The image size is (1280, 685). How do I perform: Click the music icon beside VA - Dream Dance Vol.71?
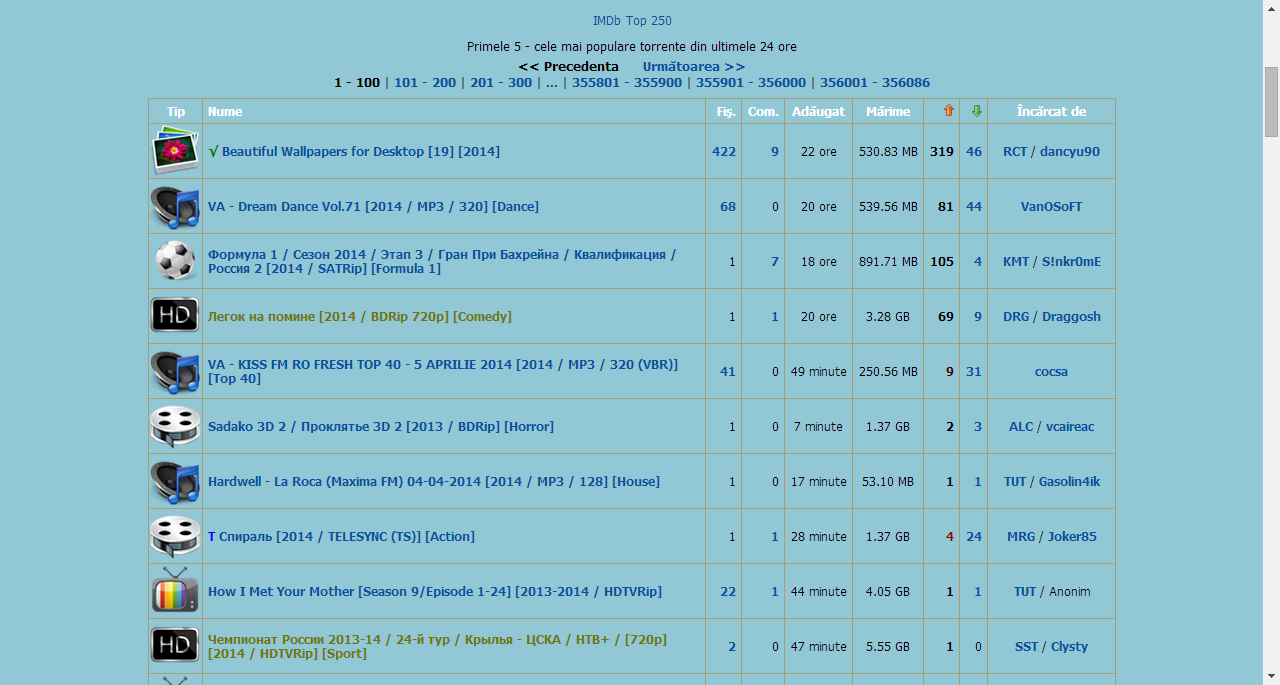point(175,206)
